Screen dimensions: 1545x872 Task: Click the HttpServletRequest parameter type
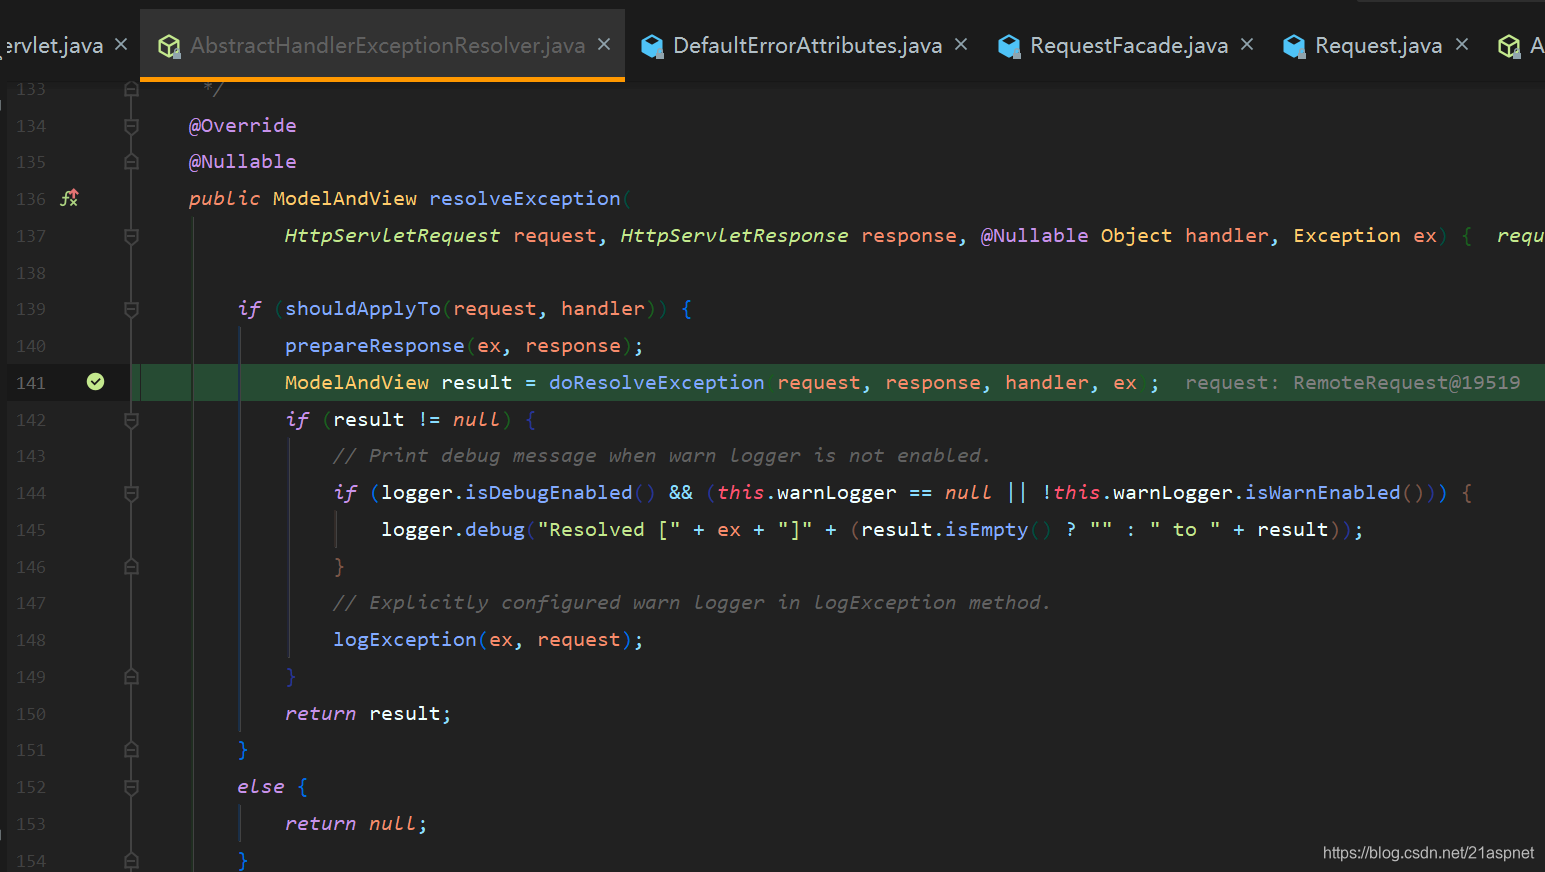tap(392, 236)
